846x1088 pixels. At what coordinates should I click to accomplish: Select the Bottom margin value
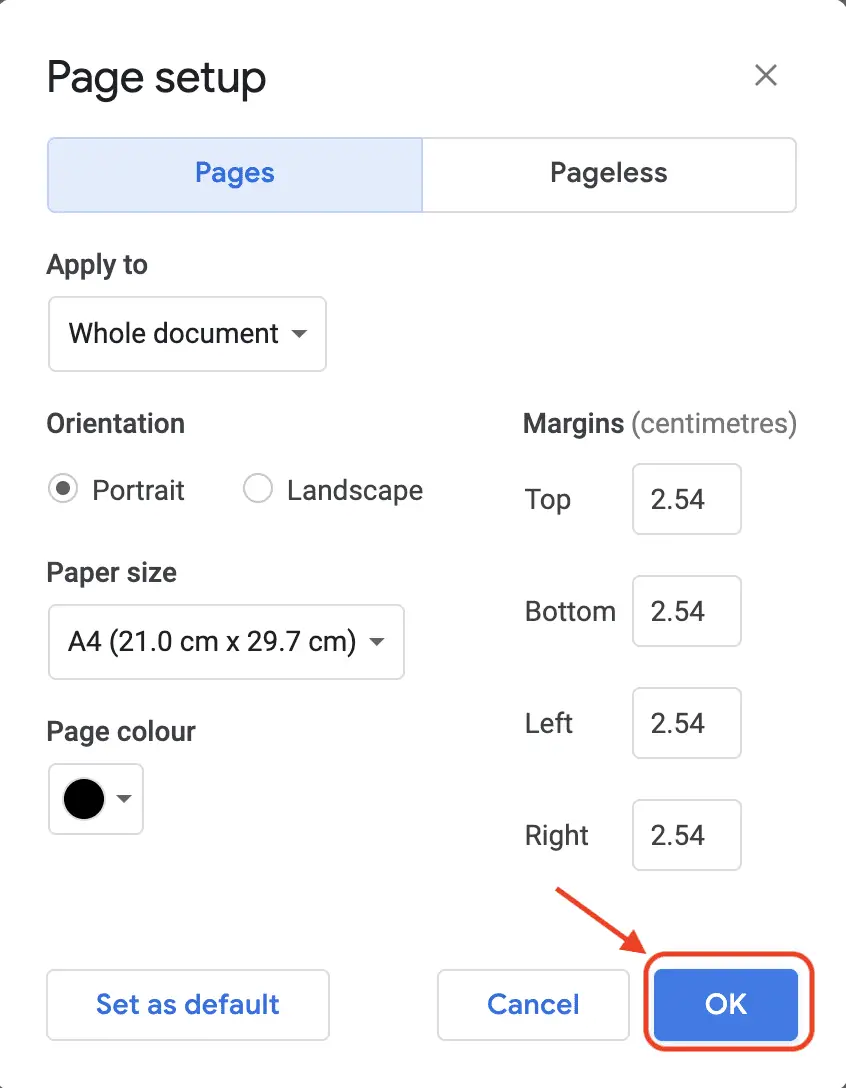[x=686, y=611]
